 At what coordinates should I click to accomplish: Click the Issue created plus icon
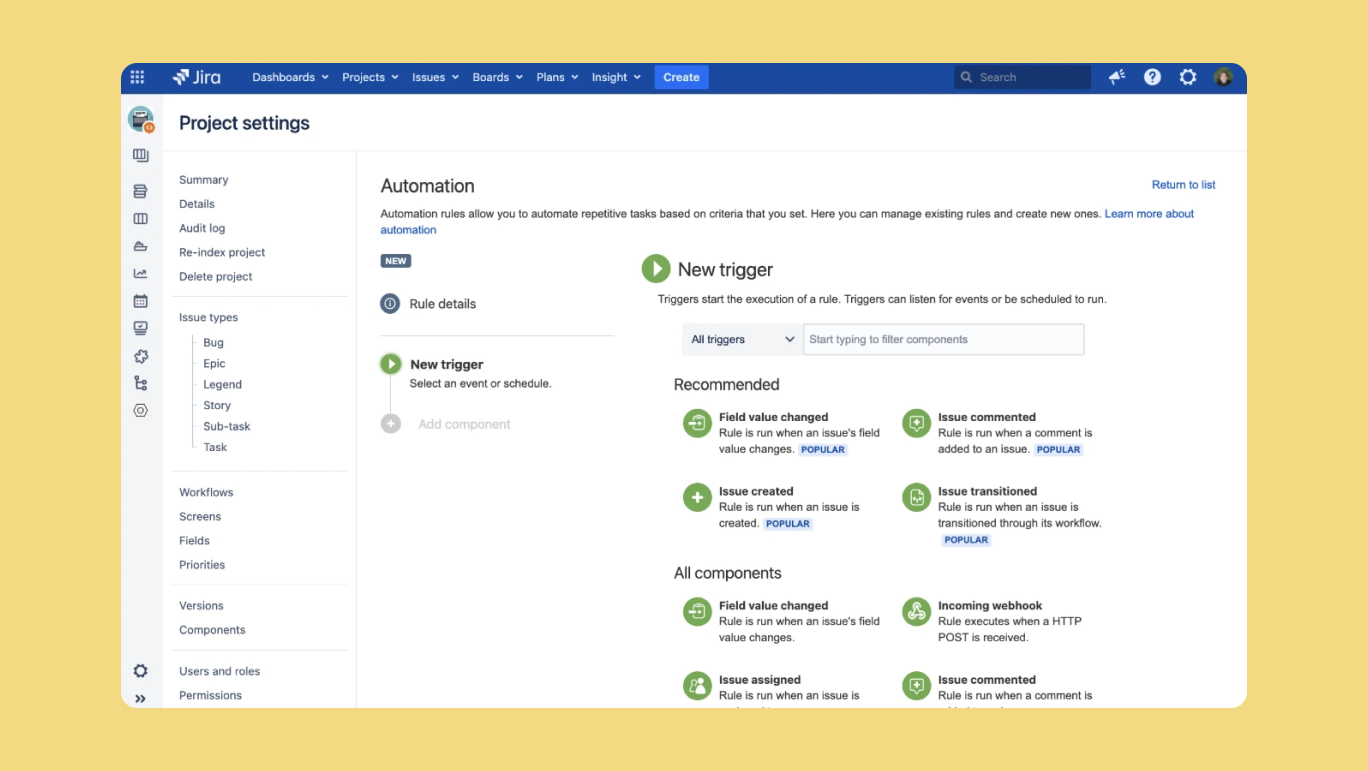pyautogui.click(x=697, y=497)
